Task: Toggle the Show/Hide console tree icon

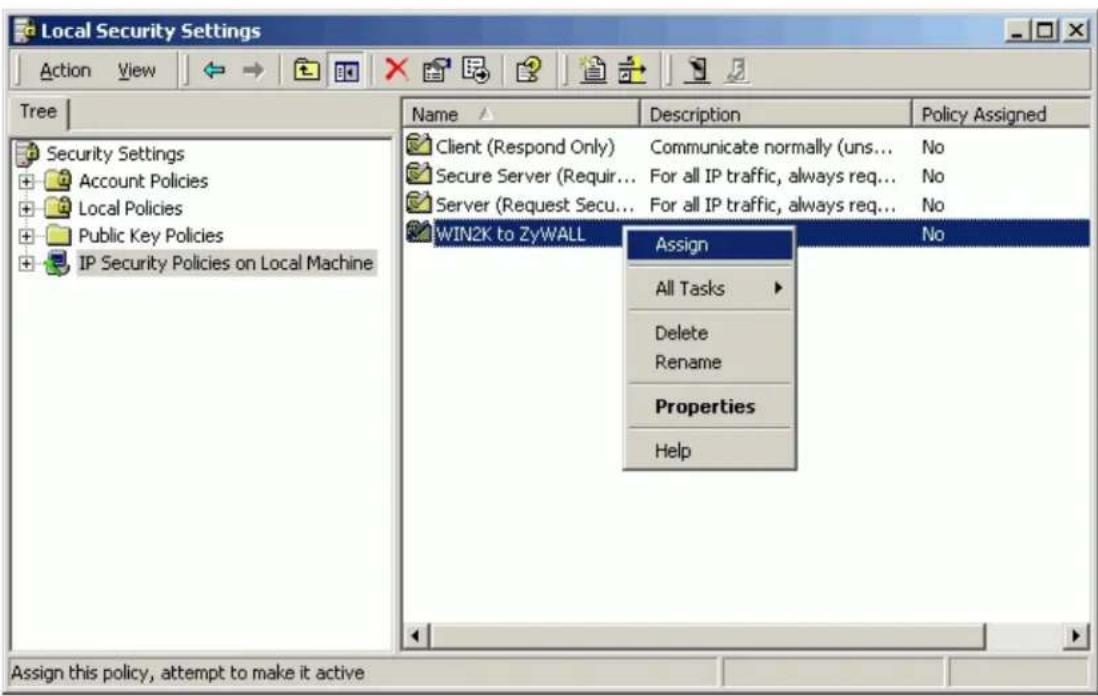Action: point(347,71)
